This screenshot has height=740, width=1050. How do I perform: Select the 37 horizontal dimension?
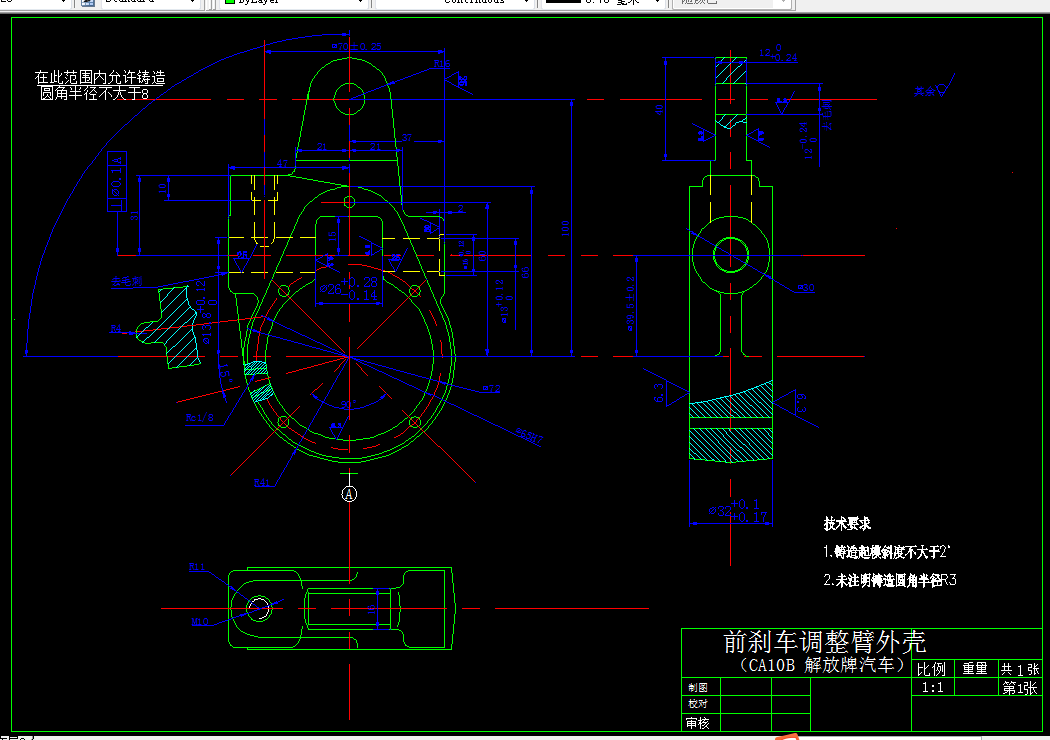(x=406, y=137)
